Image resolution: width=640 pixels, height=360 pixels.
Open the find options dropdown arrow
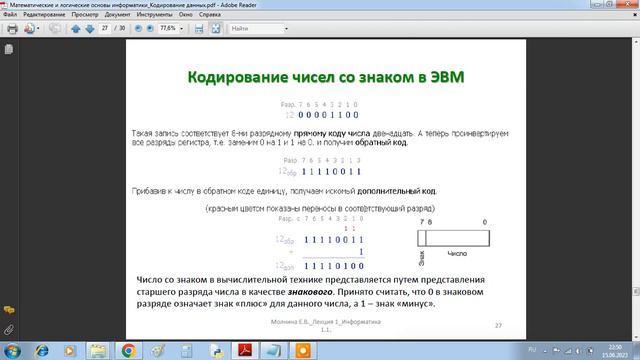tap(286, 29)
